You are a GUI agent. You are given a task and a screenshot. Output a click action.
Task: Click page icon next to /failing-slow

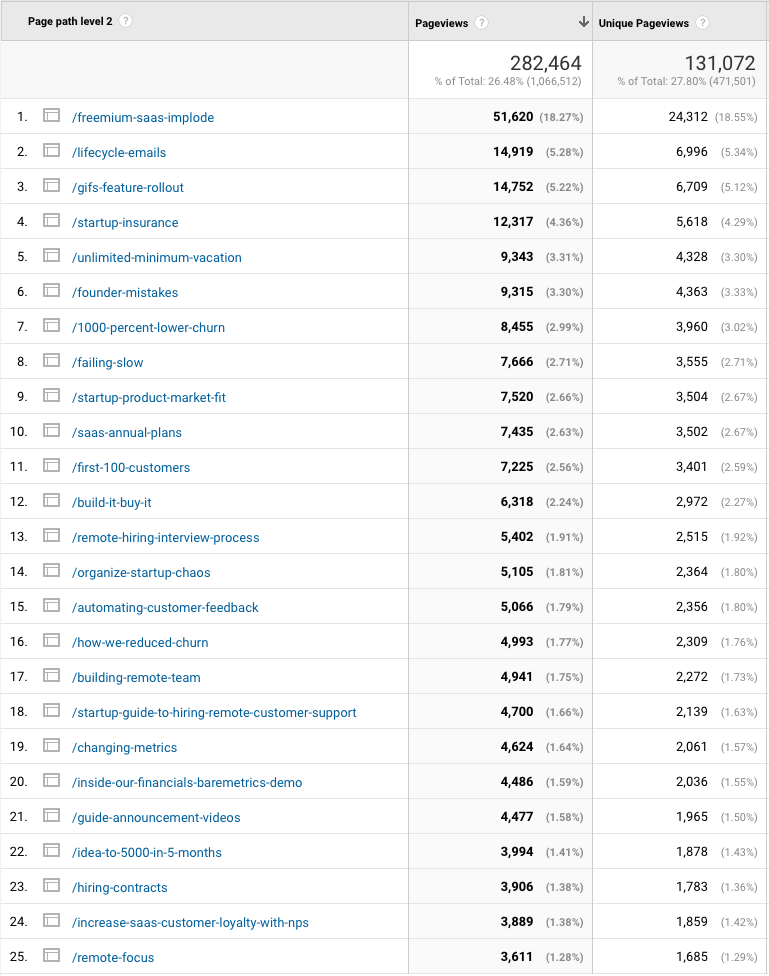click(x=52, y=361)
